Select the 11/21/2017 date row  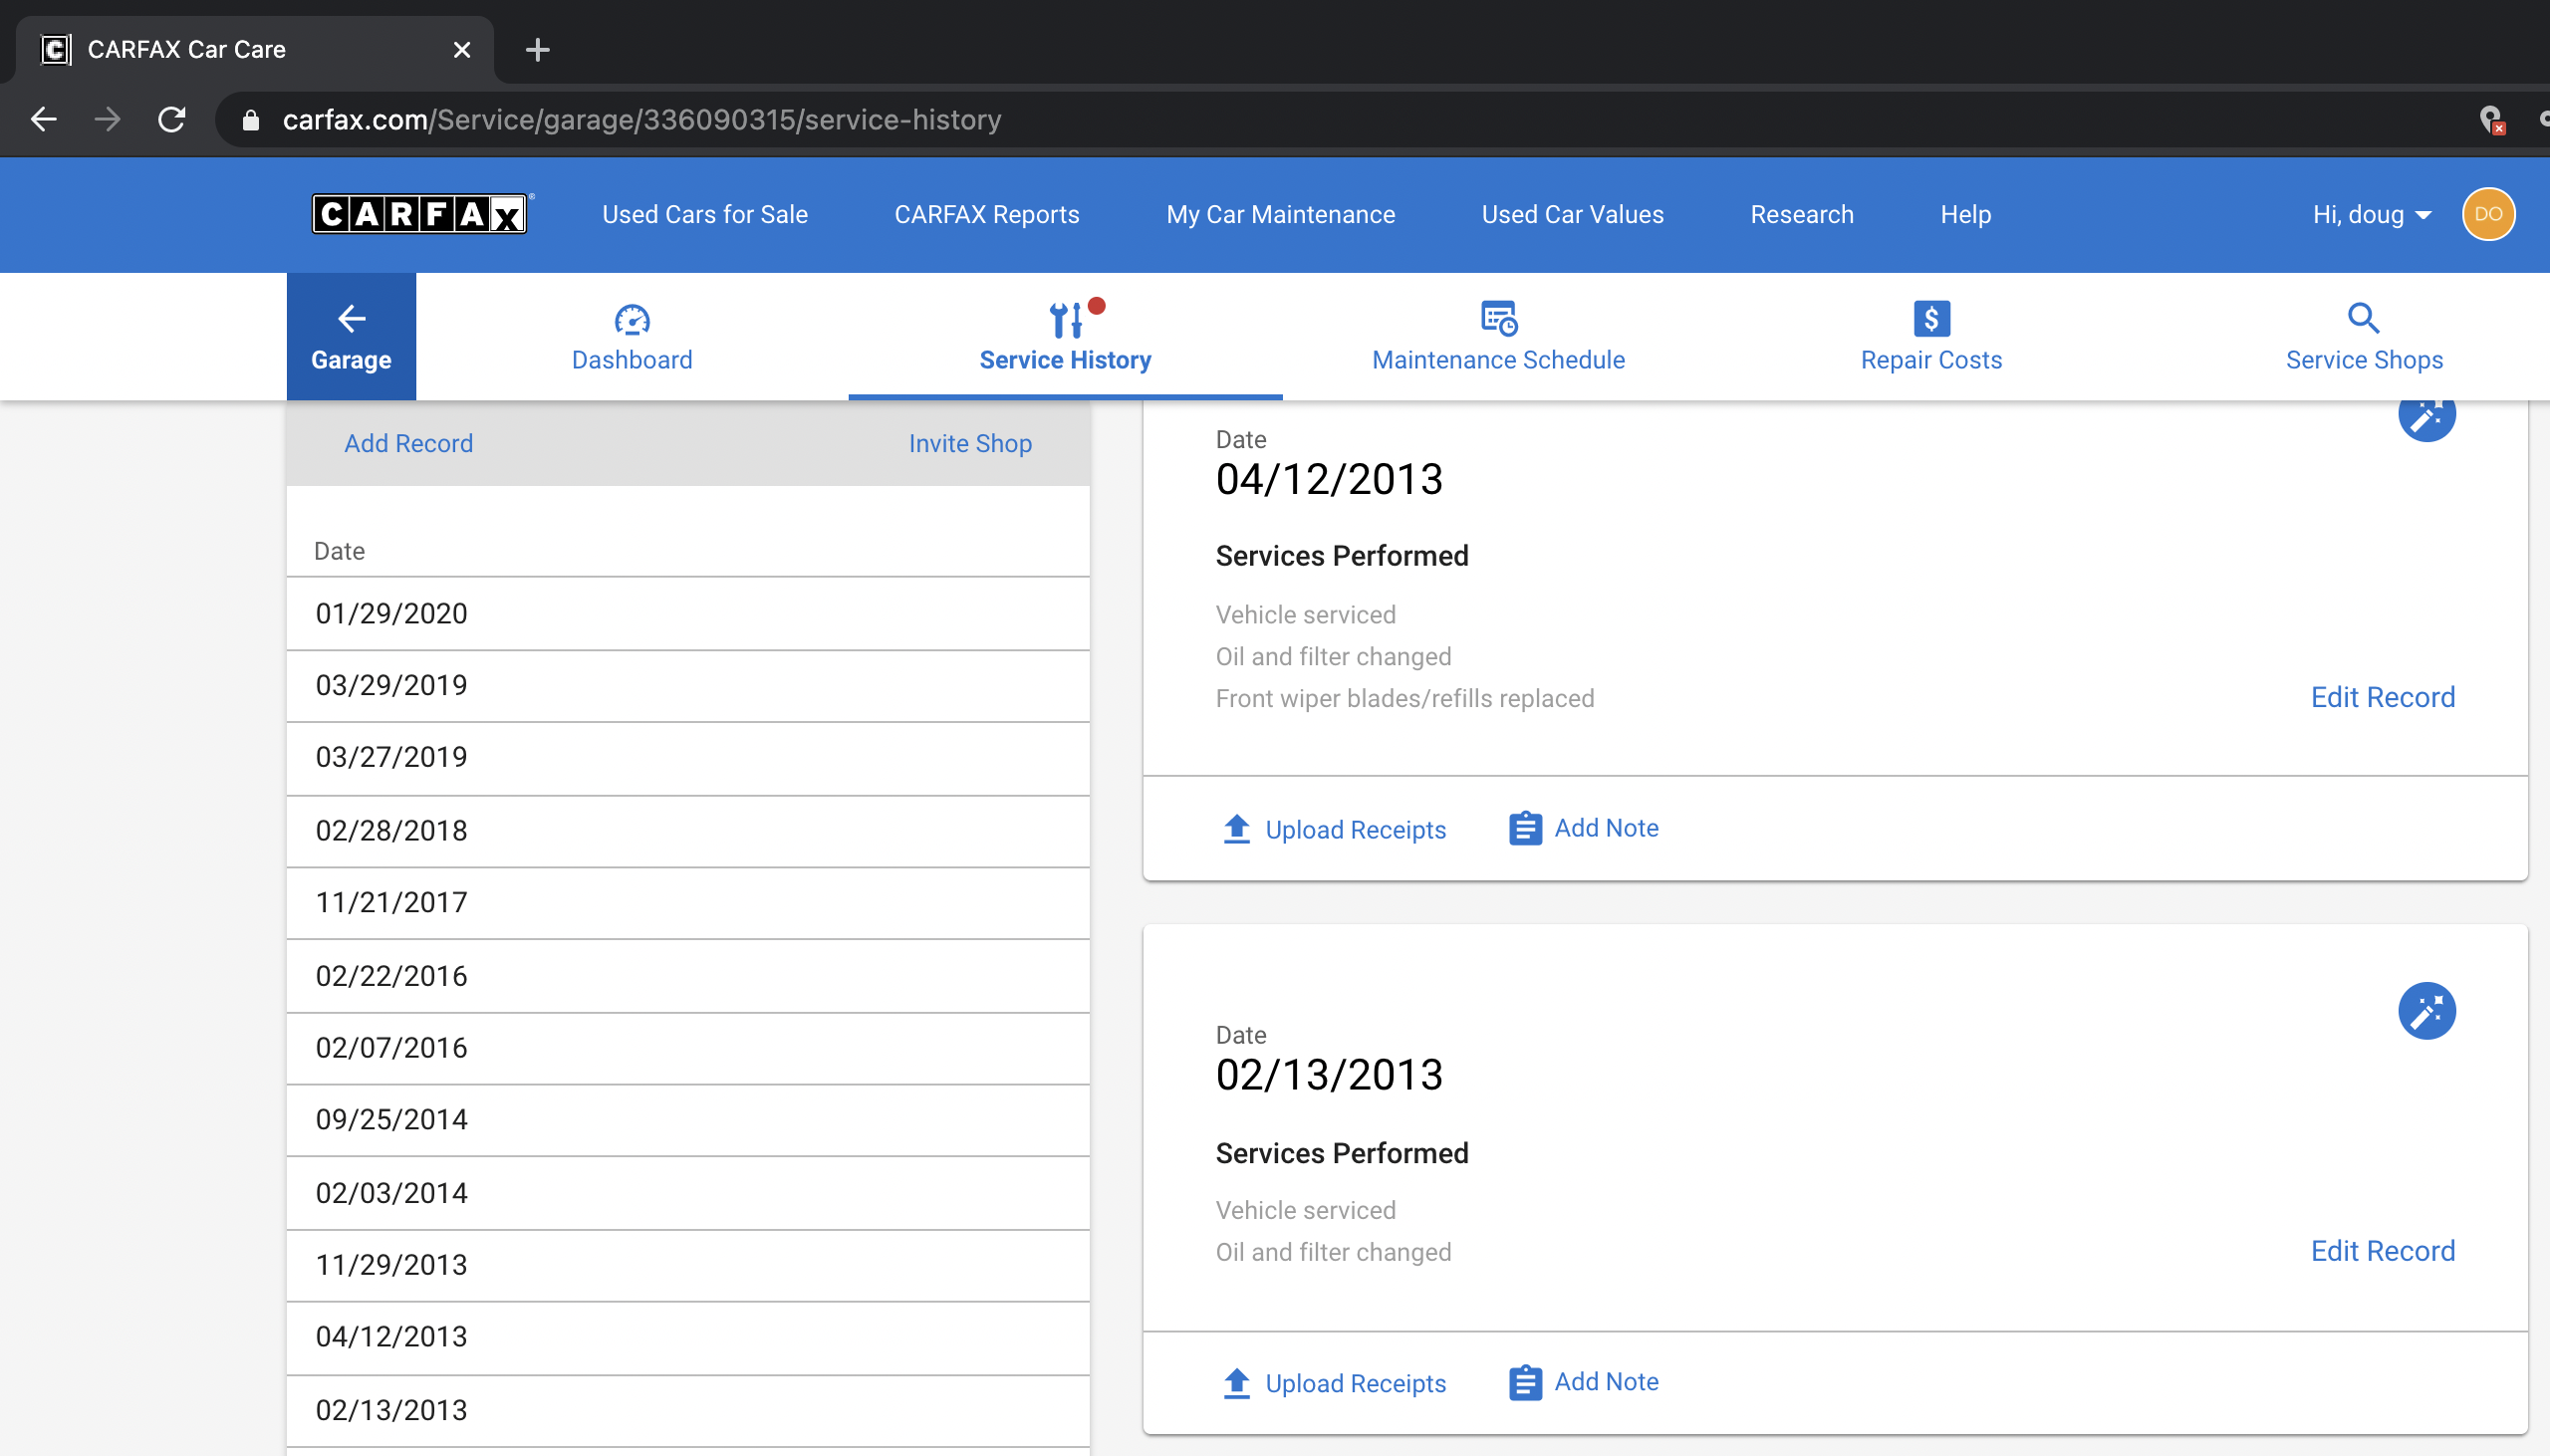pyautogui.click(x=688, y=903)
